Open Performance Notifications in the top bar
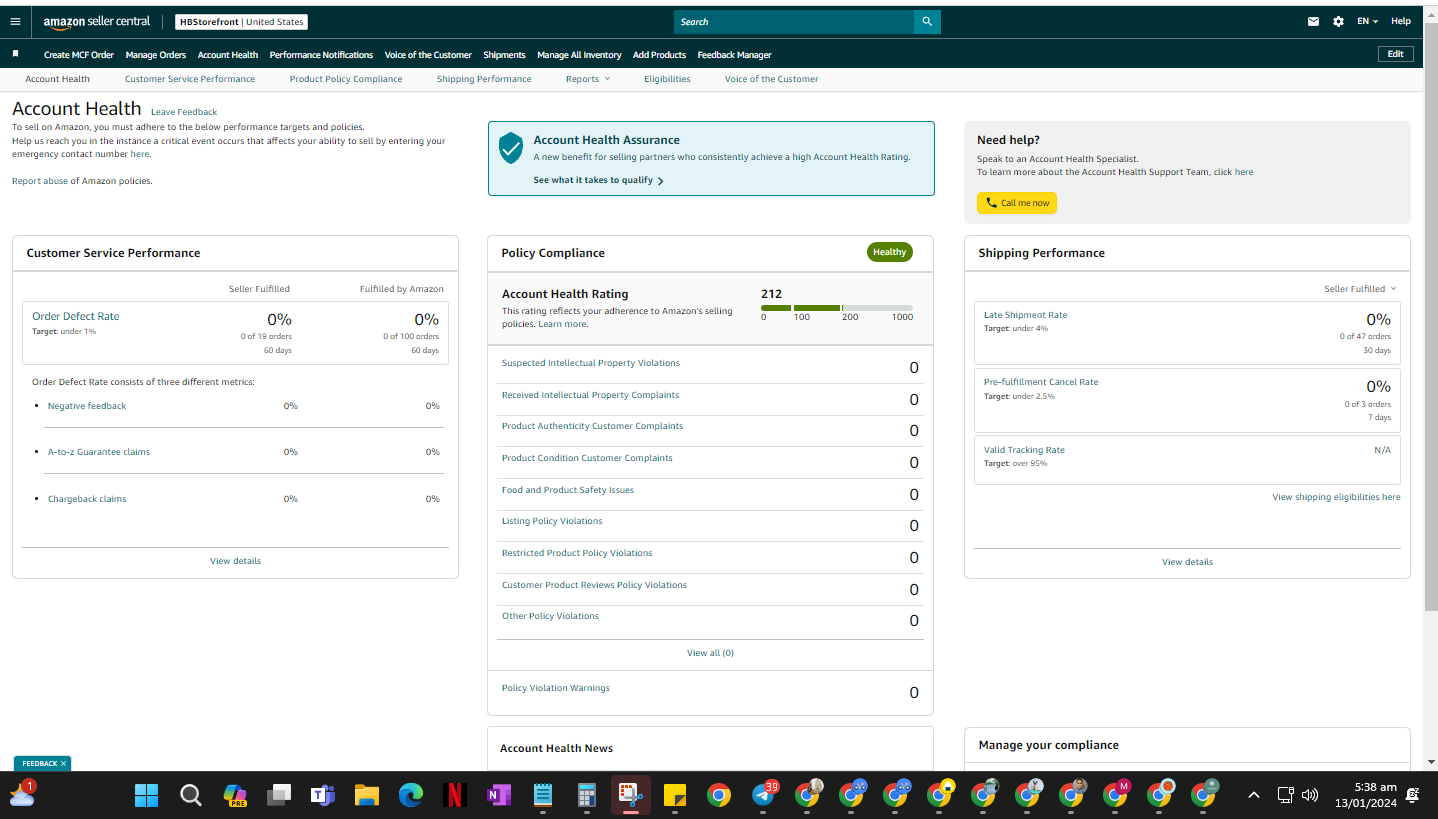Viewport: 1438px width, 819px height. [x=321, y=55]
